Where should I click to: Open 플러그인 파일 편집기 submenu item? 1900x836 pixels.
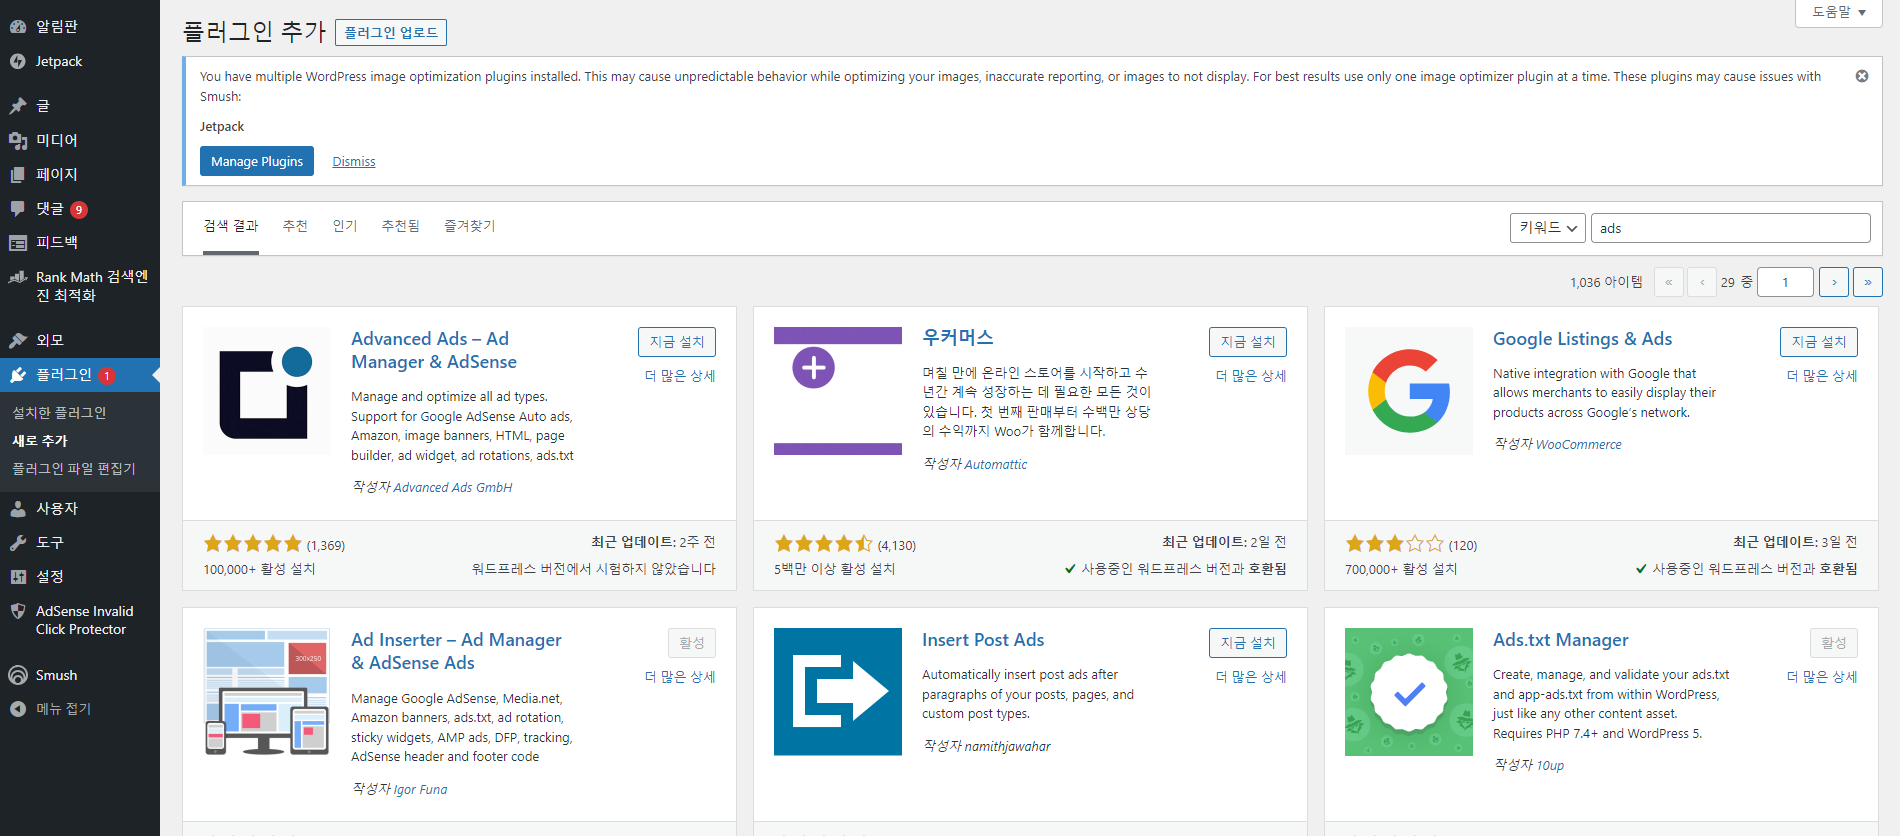point(74,469)
